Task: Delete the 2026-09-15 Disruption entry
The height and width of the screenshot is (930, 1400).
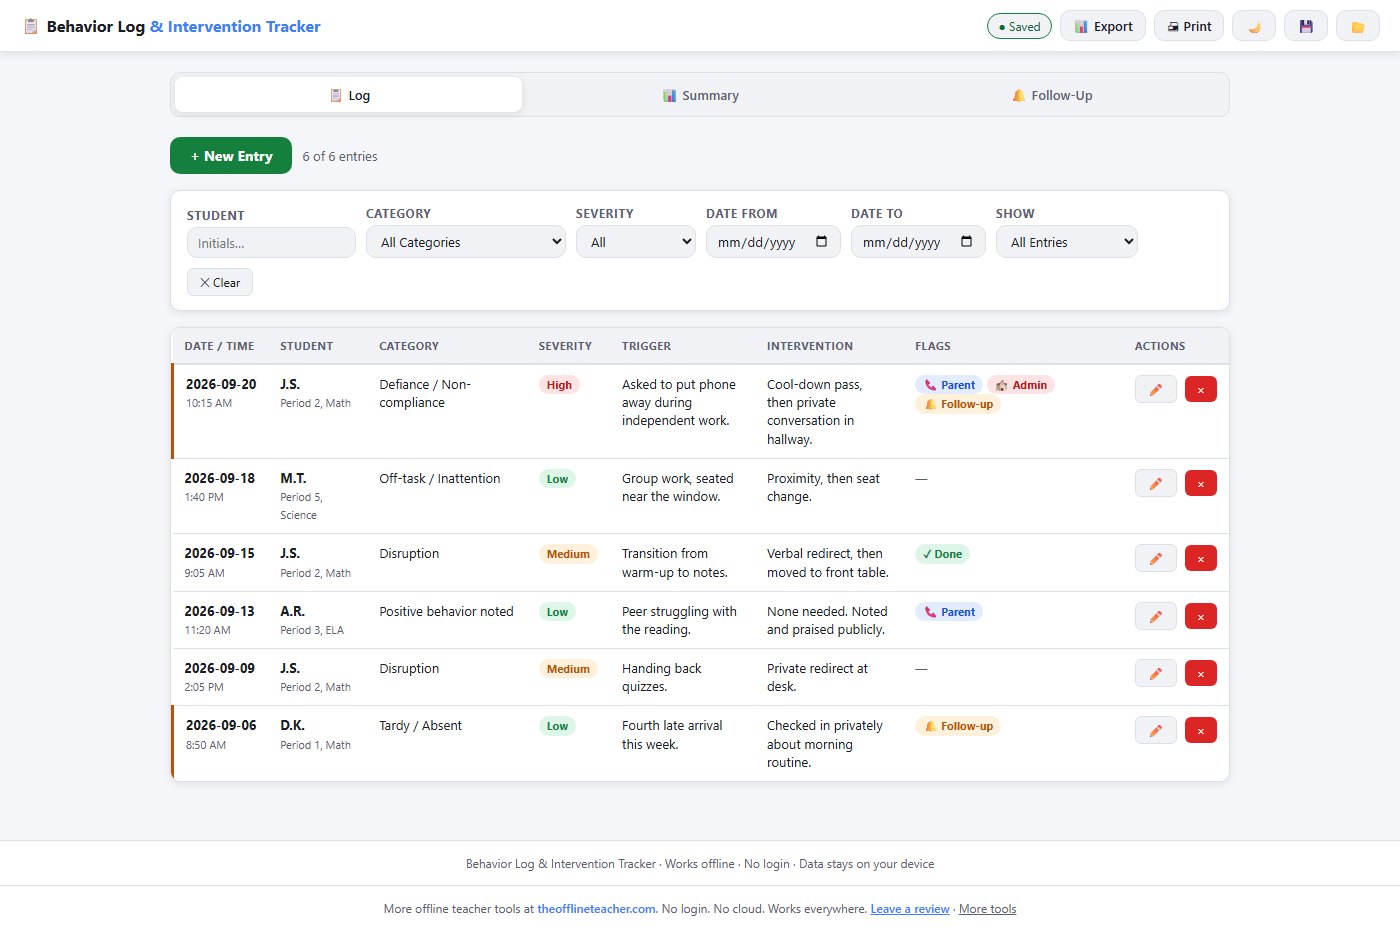Action: click(x=1201, y=558)
